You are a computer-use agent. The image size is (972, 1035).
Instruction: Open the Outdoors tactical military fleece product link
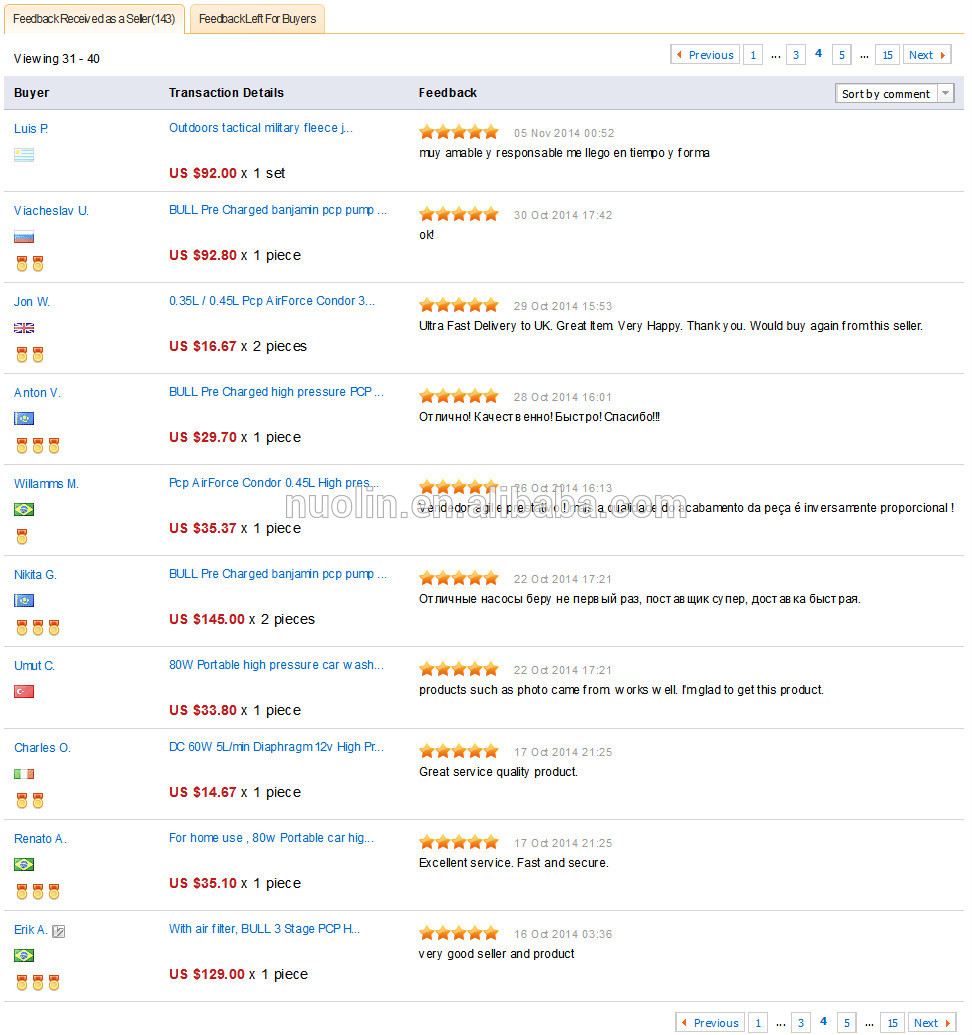260,128
